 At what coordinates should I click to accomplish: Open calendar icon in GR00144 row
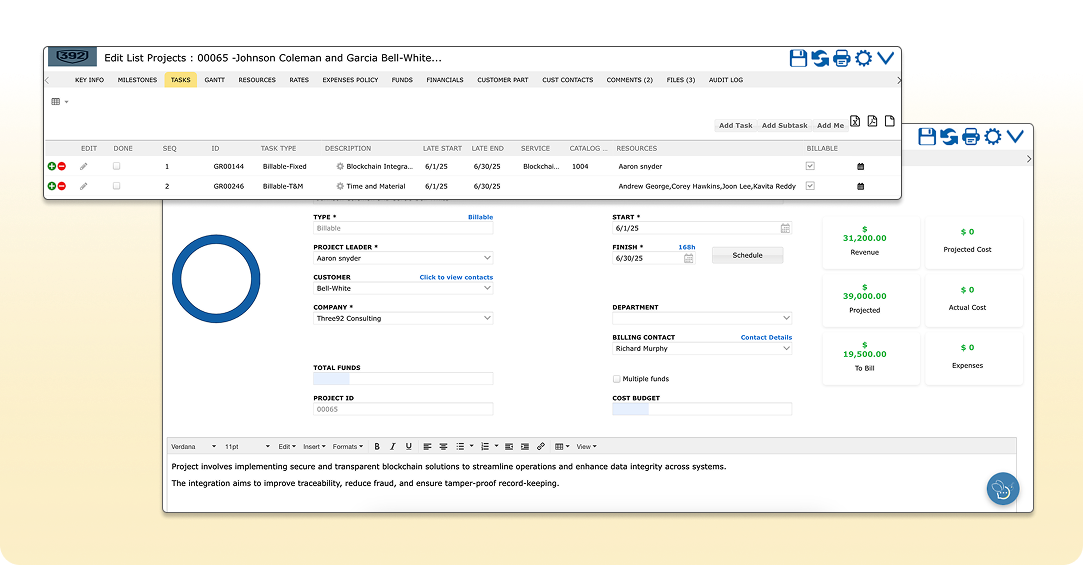(861, 166)
